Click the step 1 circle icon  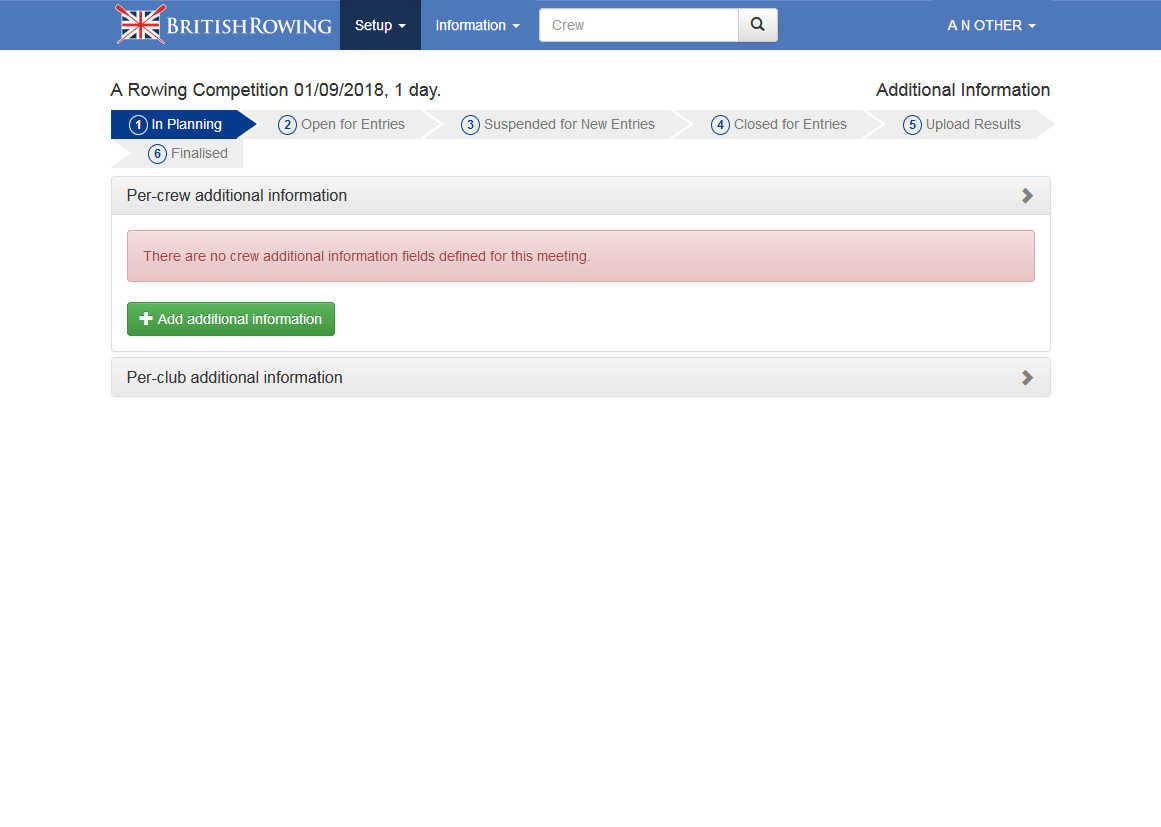(x=138, y=125)
